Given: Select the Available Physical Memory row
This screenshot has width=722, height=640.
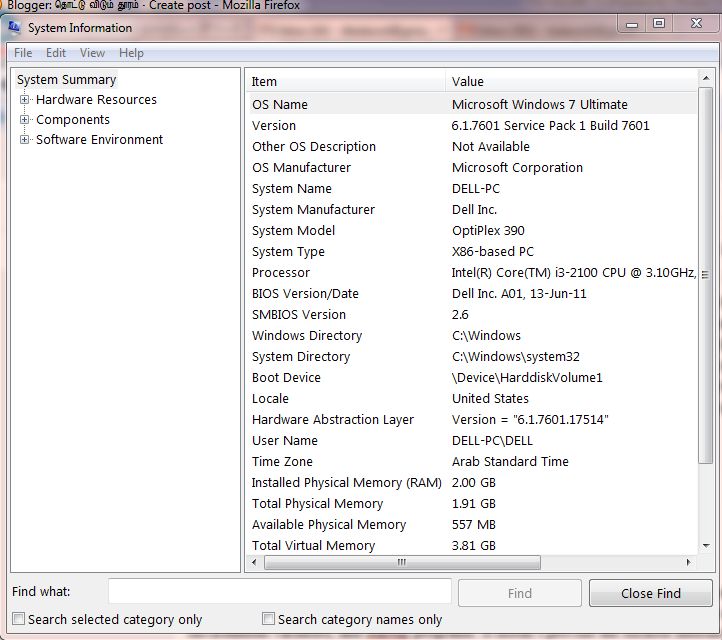Looking at the screenshot, I should click(x=472, y=525).
